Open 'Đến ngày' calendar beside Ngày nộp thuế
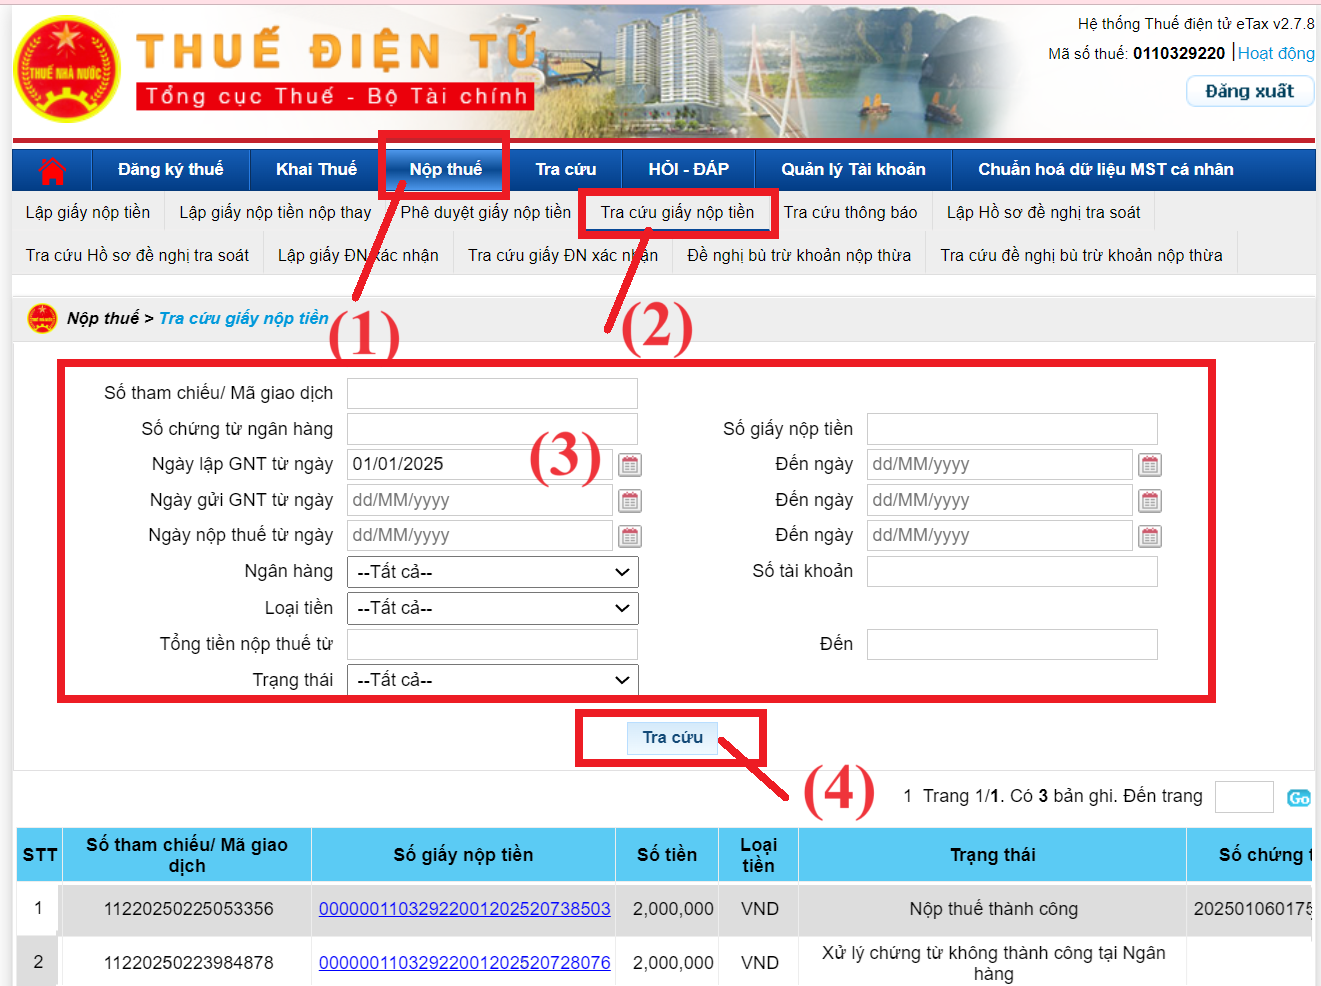The height and width of the screenshot is (986, 1321). coord(1150,537)
